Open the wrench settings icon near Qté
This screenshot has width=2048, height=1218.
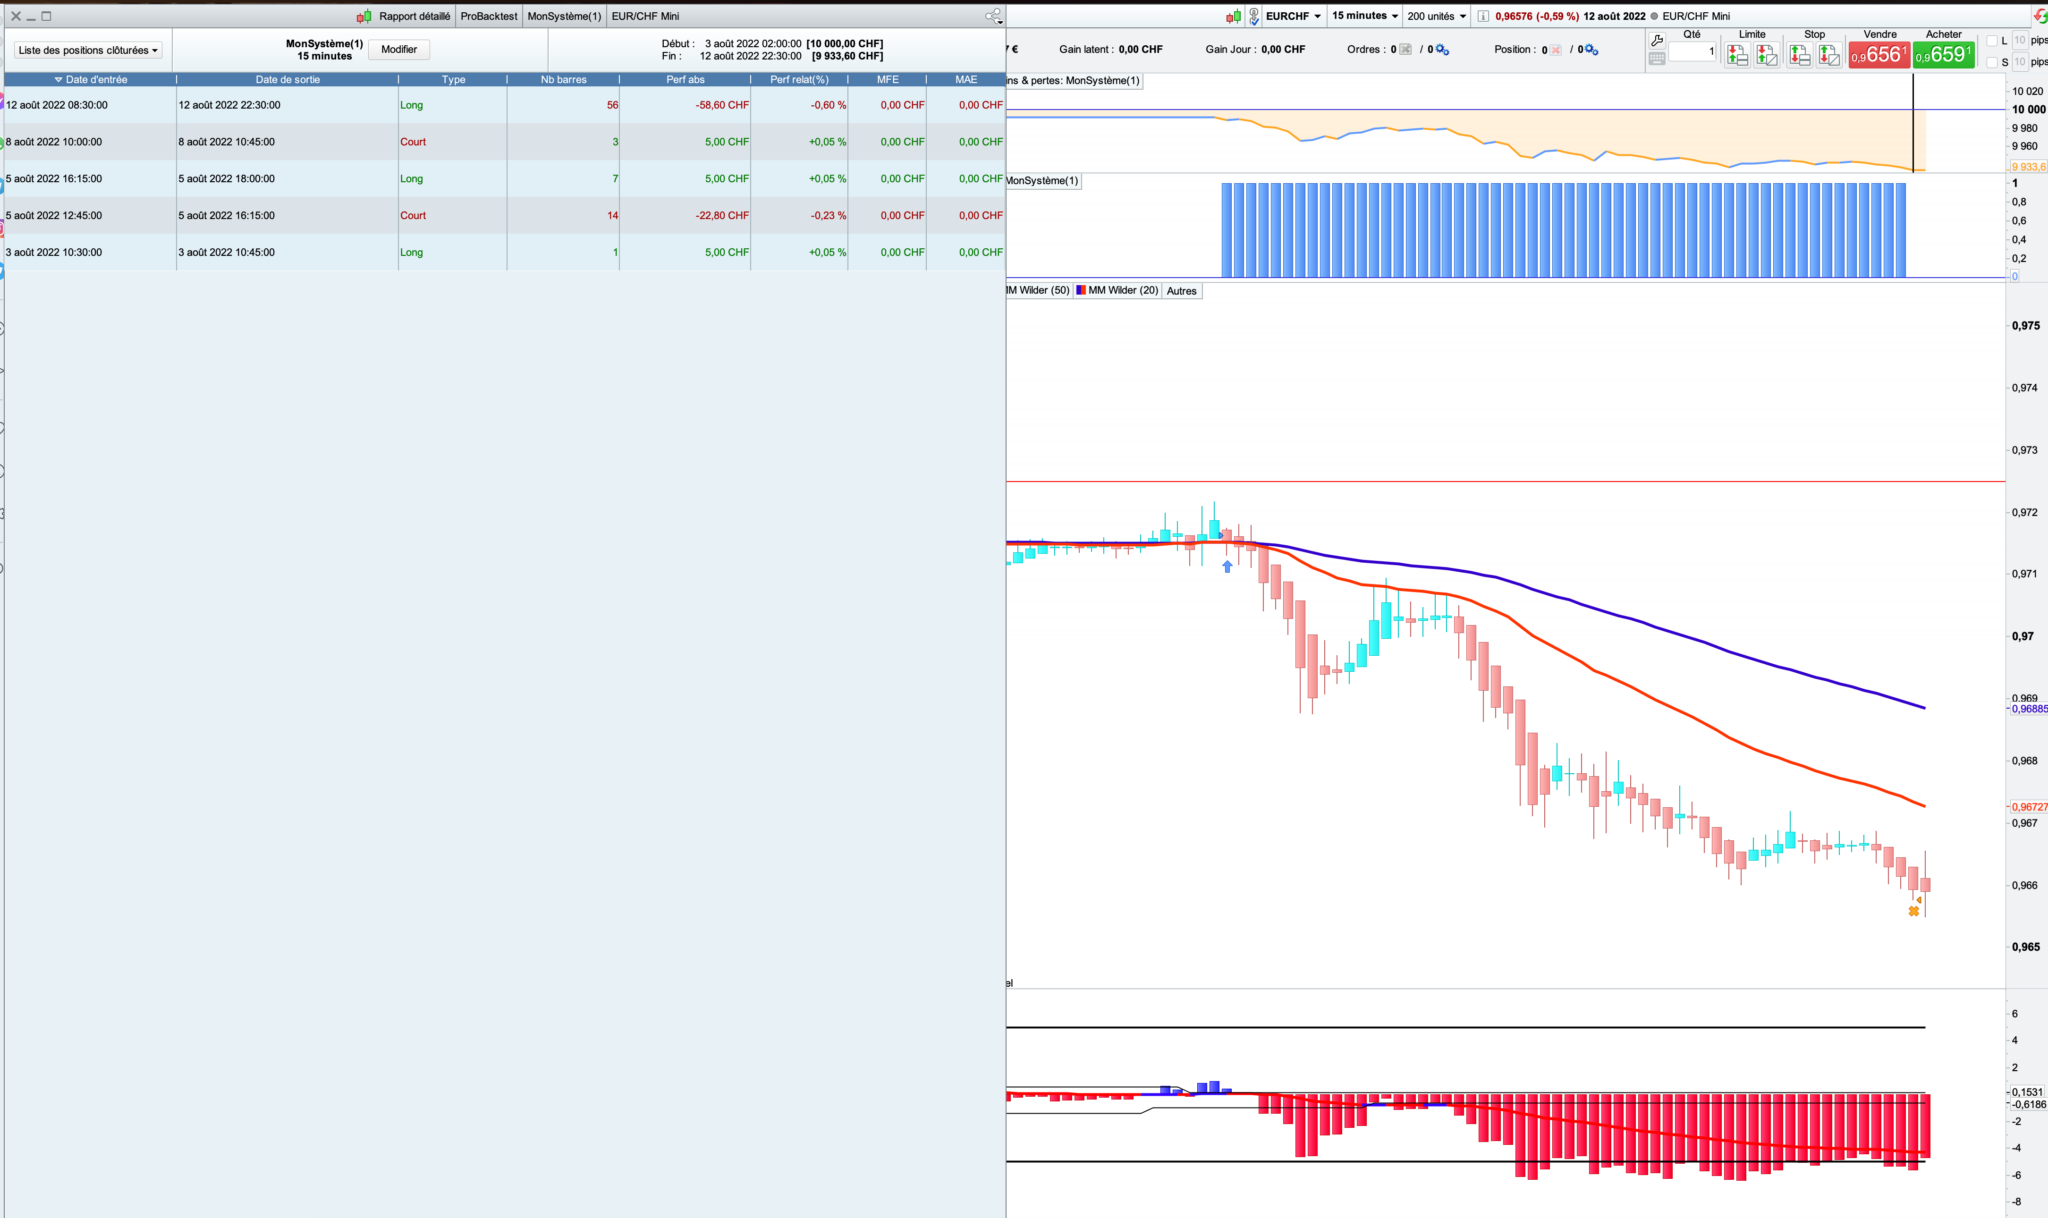pyautogui.click(x=1657, y=40)
